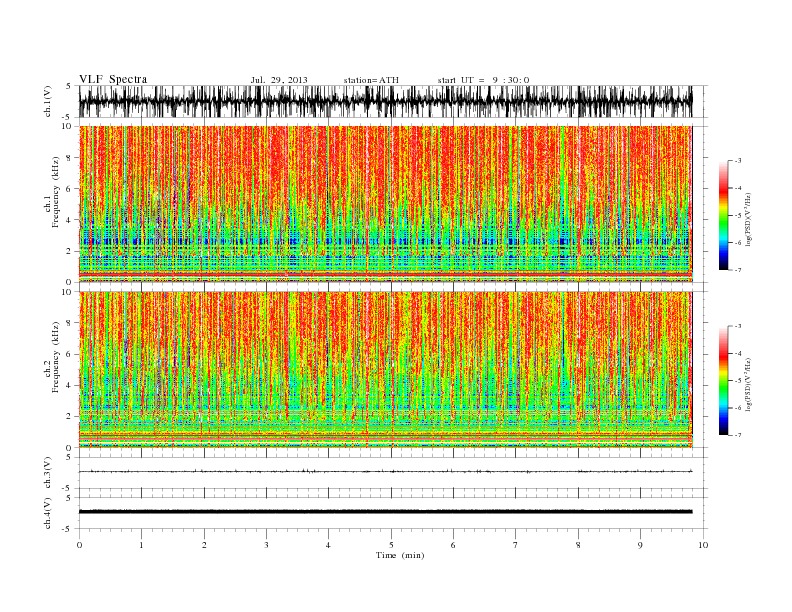
Task: Click the "ch.4(V)" axis label
Action: [47, 513]
